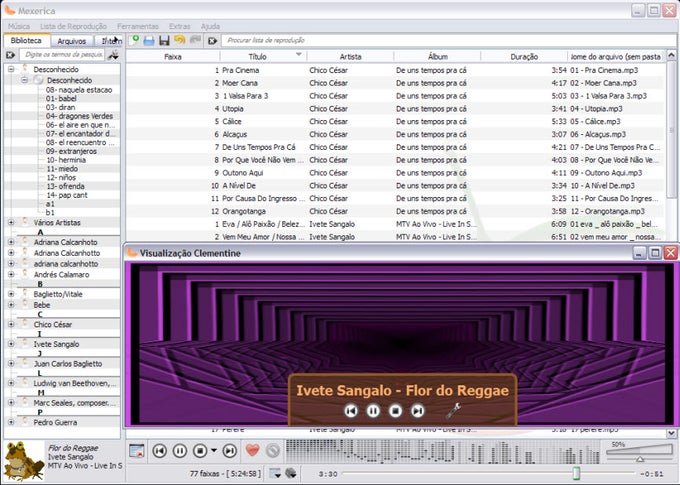Image resolution: width=680 pixels, height=485 pixels.
Task: Expand the Vários Artistas node
Action: [11, 223]
